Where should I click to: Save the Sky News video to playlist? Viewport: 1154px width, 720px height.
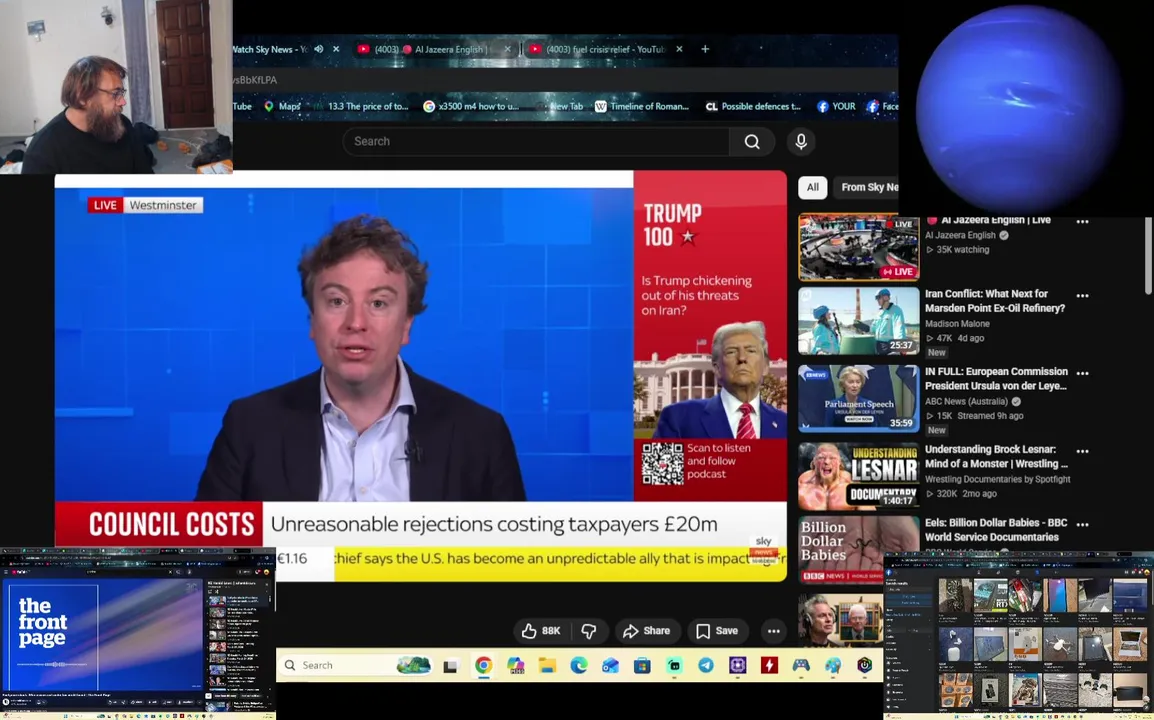click(717, 631)
